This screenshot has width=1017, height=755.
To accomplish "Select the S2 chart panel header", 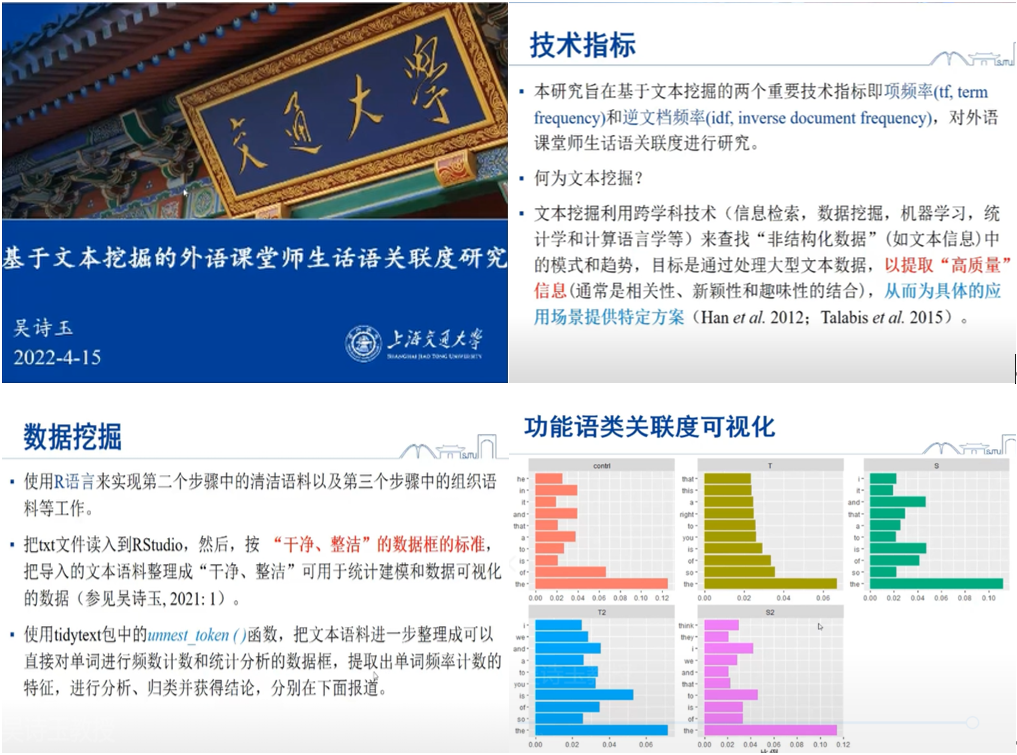I will [x=769, y=611].
